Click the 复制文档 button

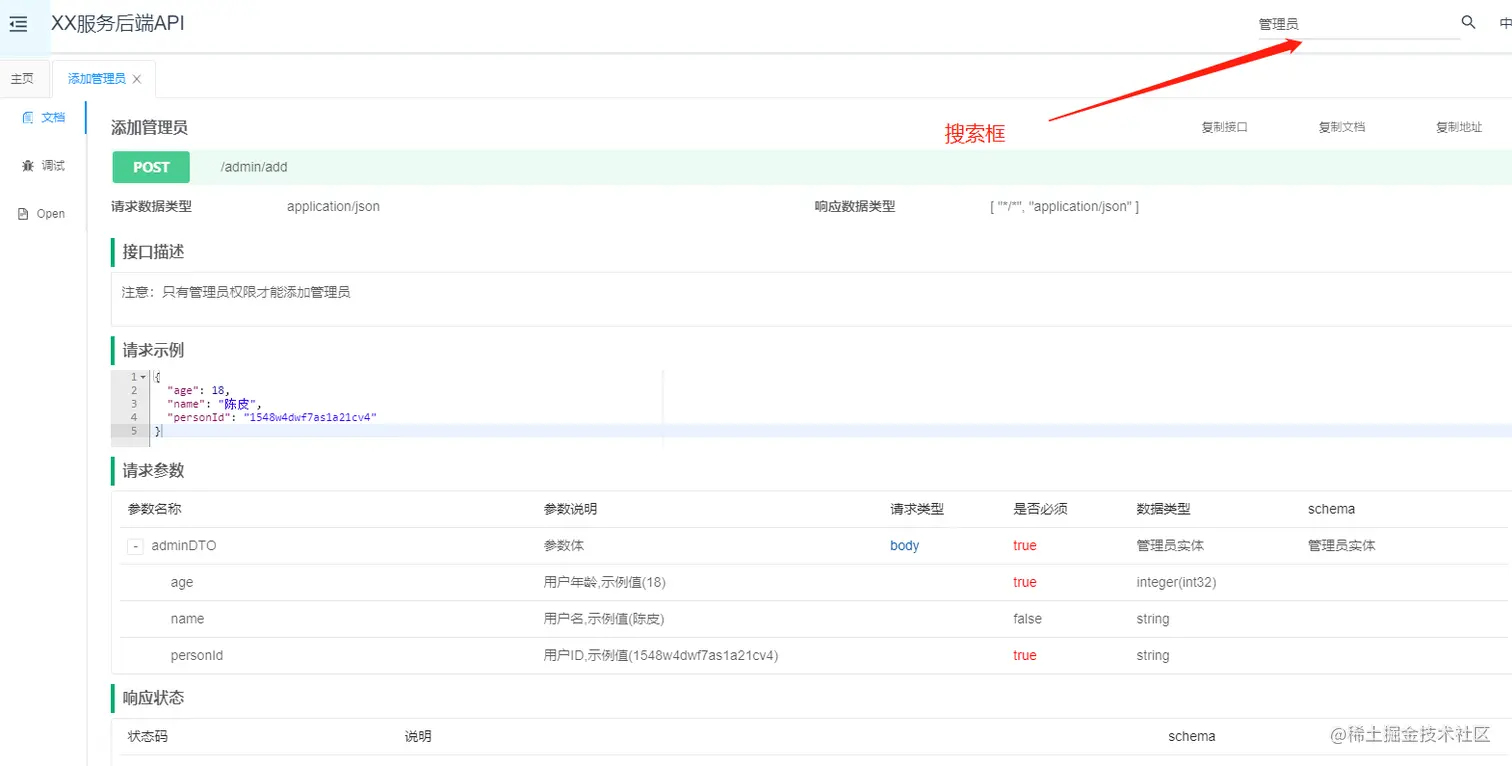[1342, 127]
